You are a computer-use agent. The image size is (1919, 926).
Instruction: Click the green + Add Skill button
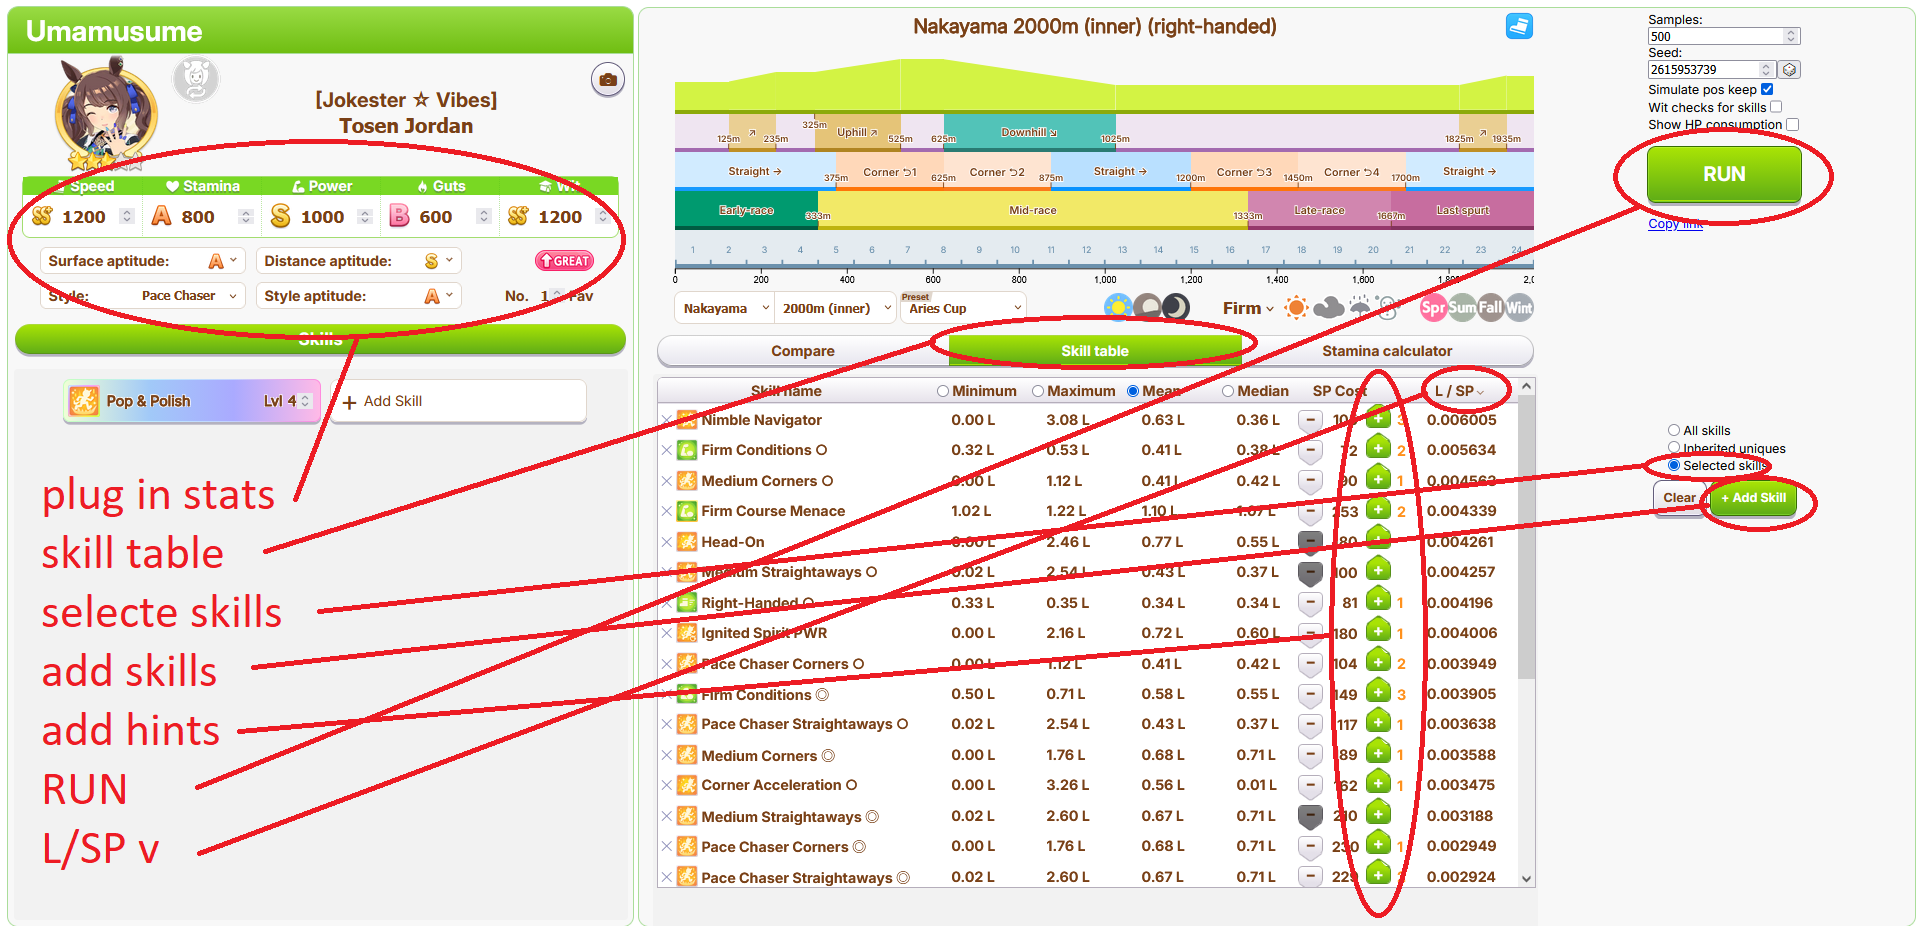coord(1753,498)
